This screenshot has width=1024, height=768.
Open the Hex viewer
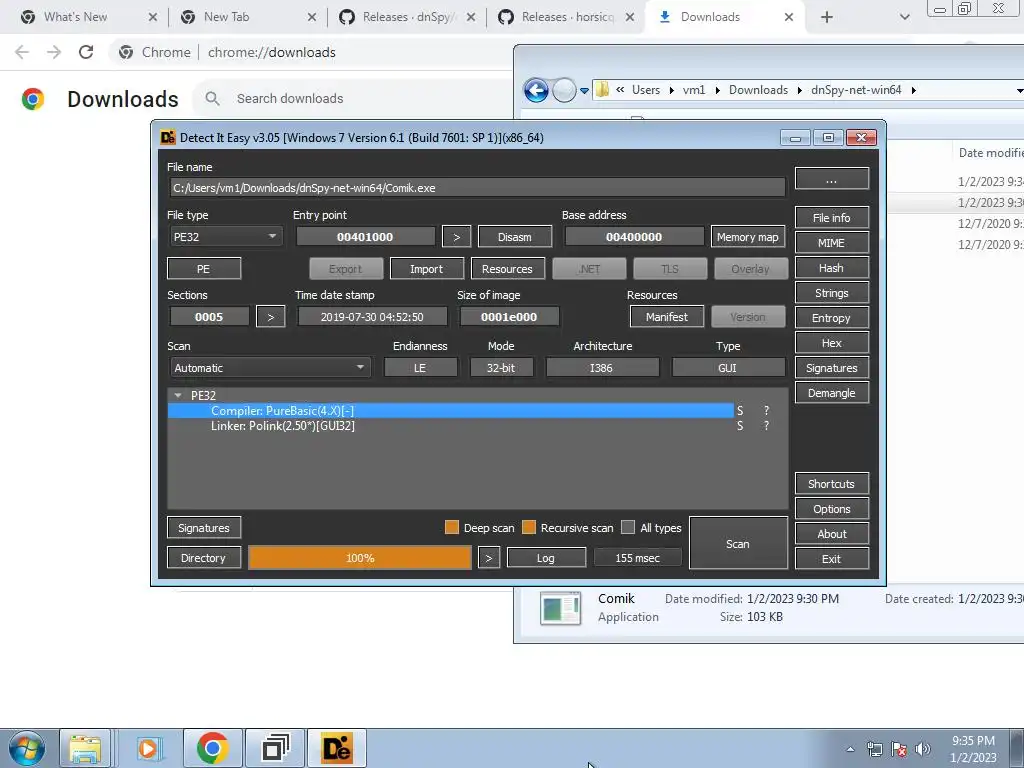831,343
